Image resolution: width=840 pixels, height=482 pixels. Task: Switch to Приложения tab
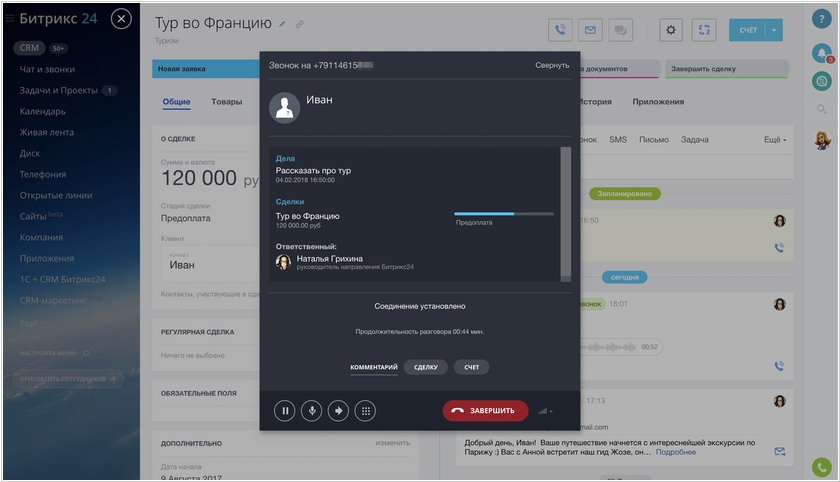point(658,102)
